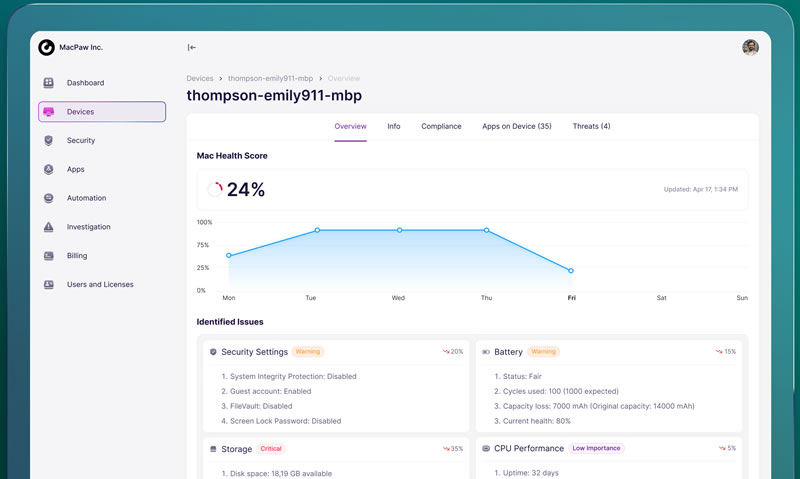Click the Sun axis label
The image size is (800, 479).
[742, 298]
